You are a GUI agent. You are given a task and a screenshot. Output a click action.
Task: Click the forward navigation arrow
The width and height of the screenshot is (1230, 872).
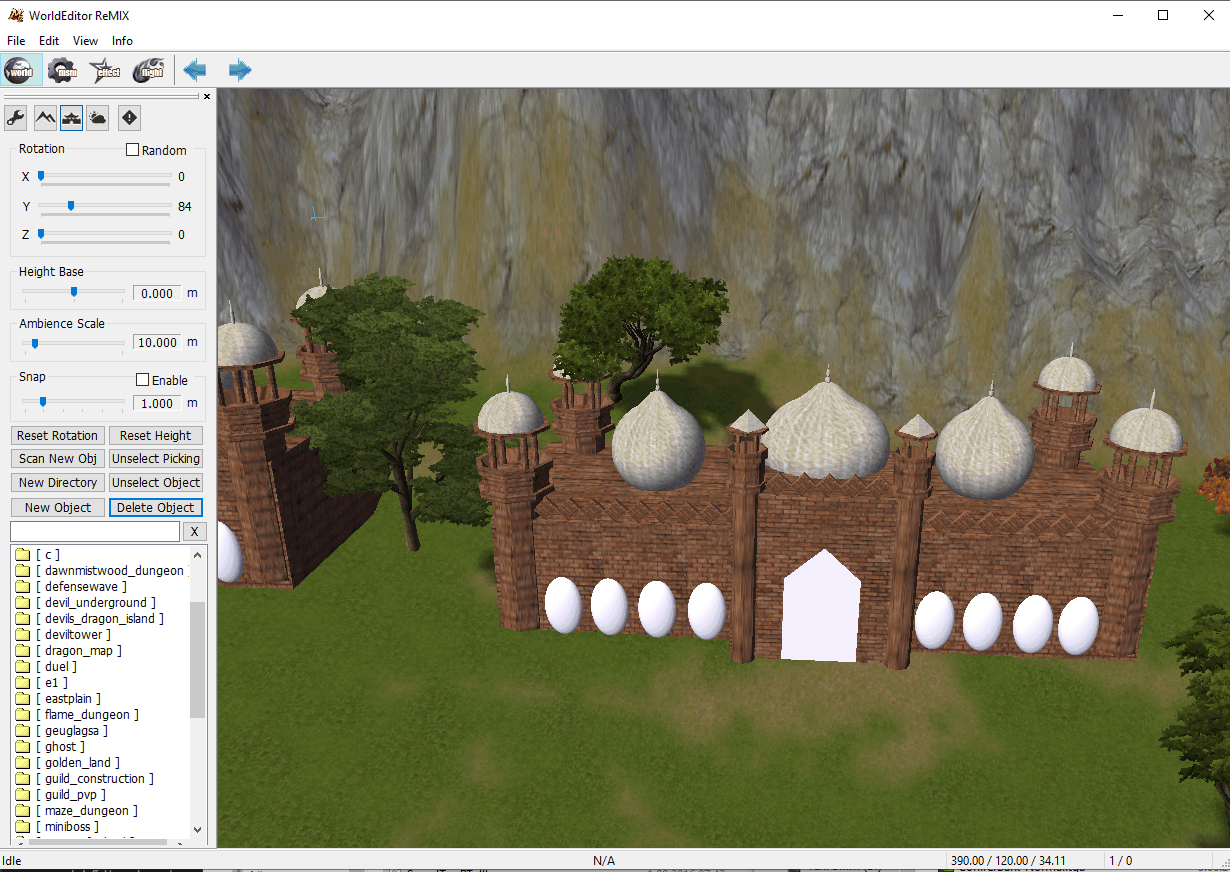coord(239,70)
